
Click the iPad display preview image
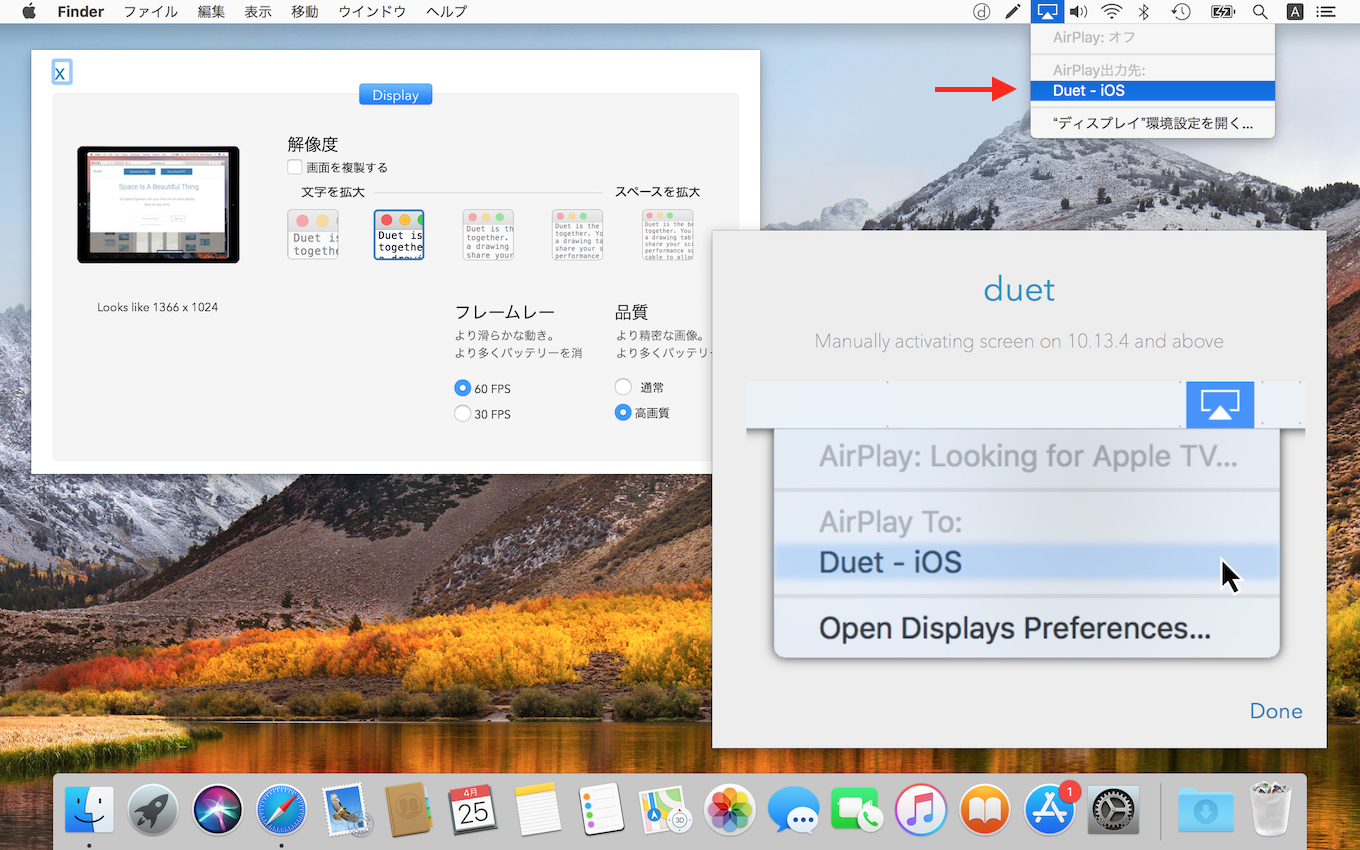tap(158, 204)
